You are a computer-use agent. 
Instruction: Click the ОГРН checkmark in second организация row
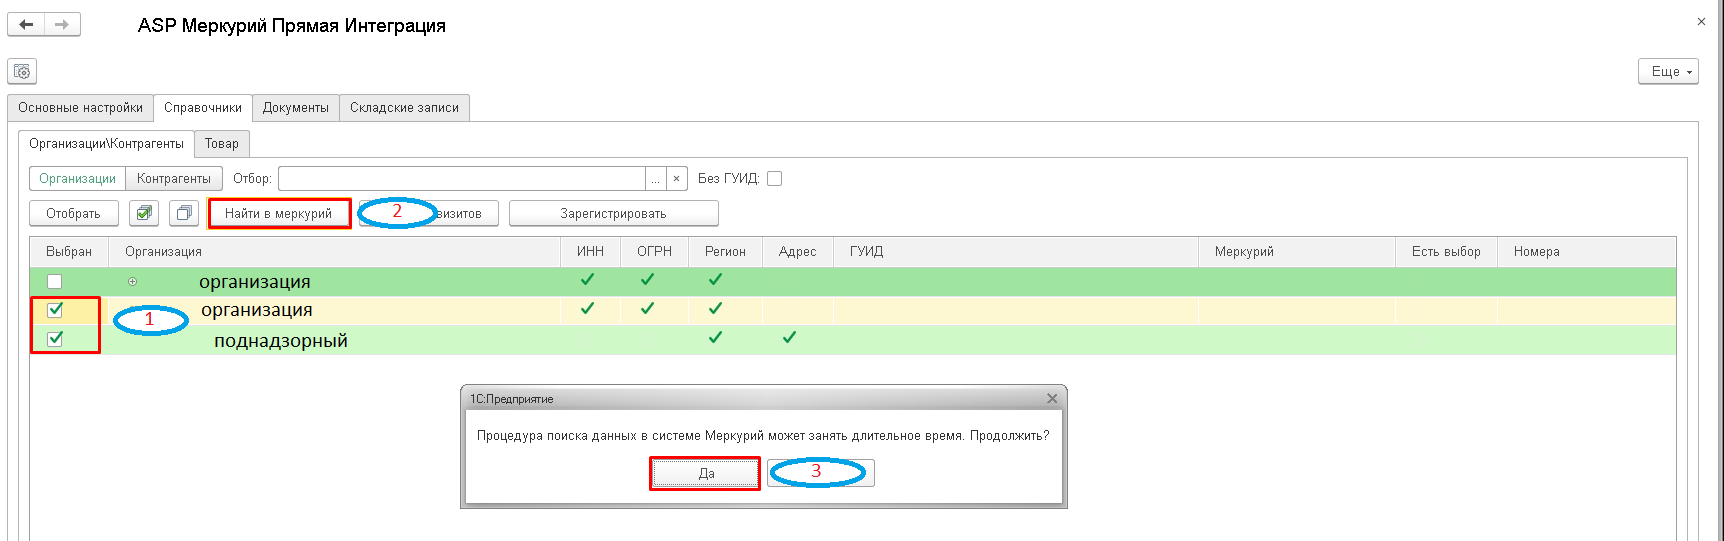(x=647, y=309)
